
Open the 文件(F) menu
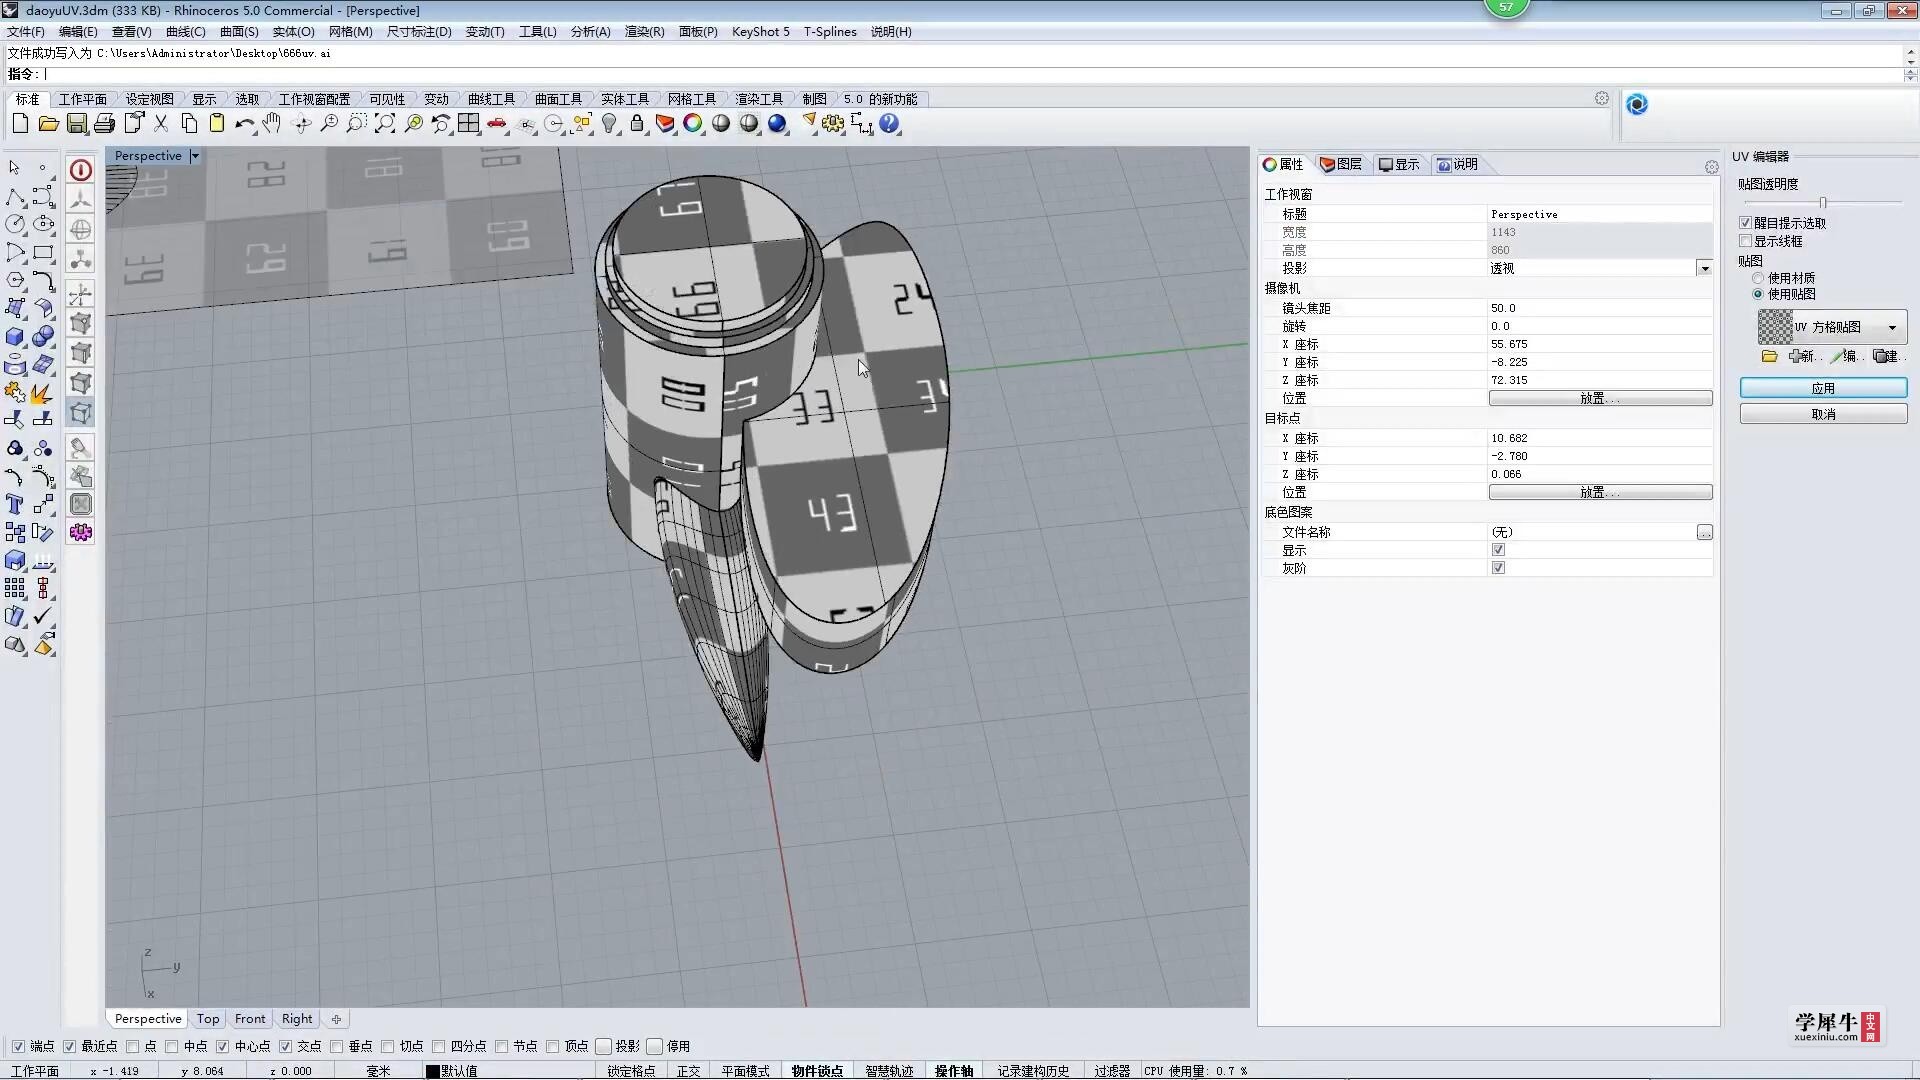pos(26,31)
